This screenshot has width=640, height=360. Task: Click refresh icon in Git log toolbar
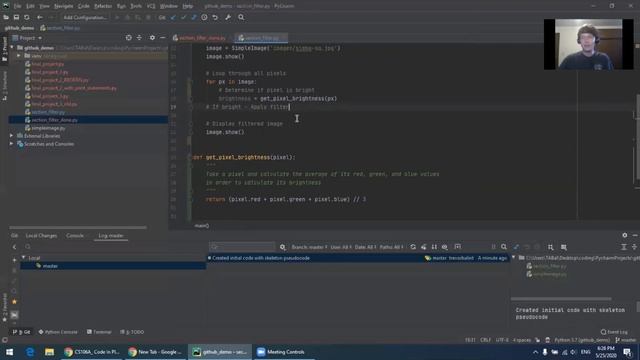tap(413, 247)
